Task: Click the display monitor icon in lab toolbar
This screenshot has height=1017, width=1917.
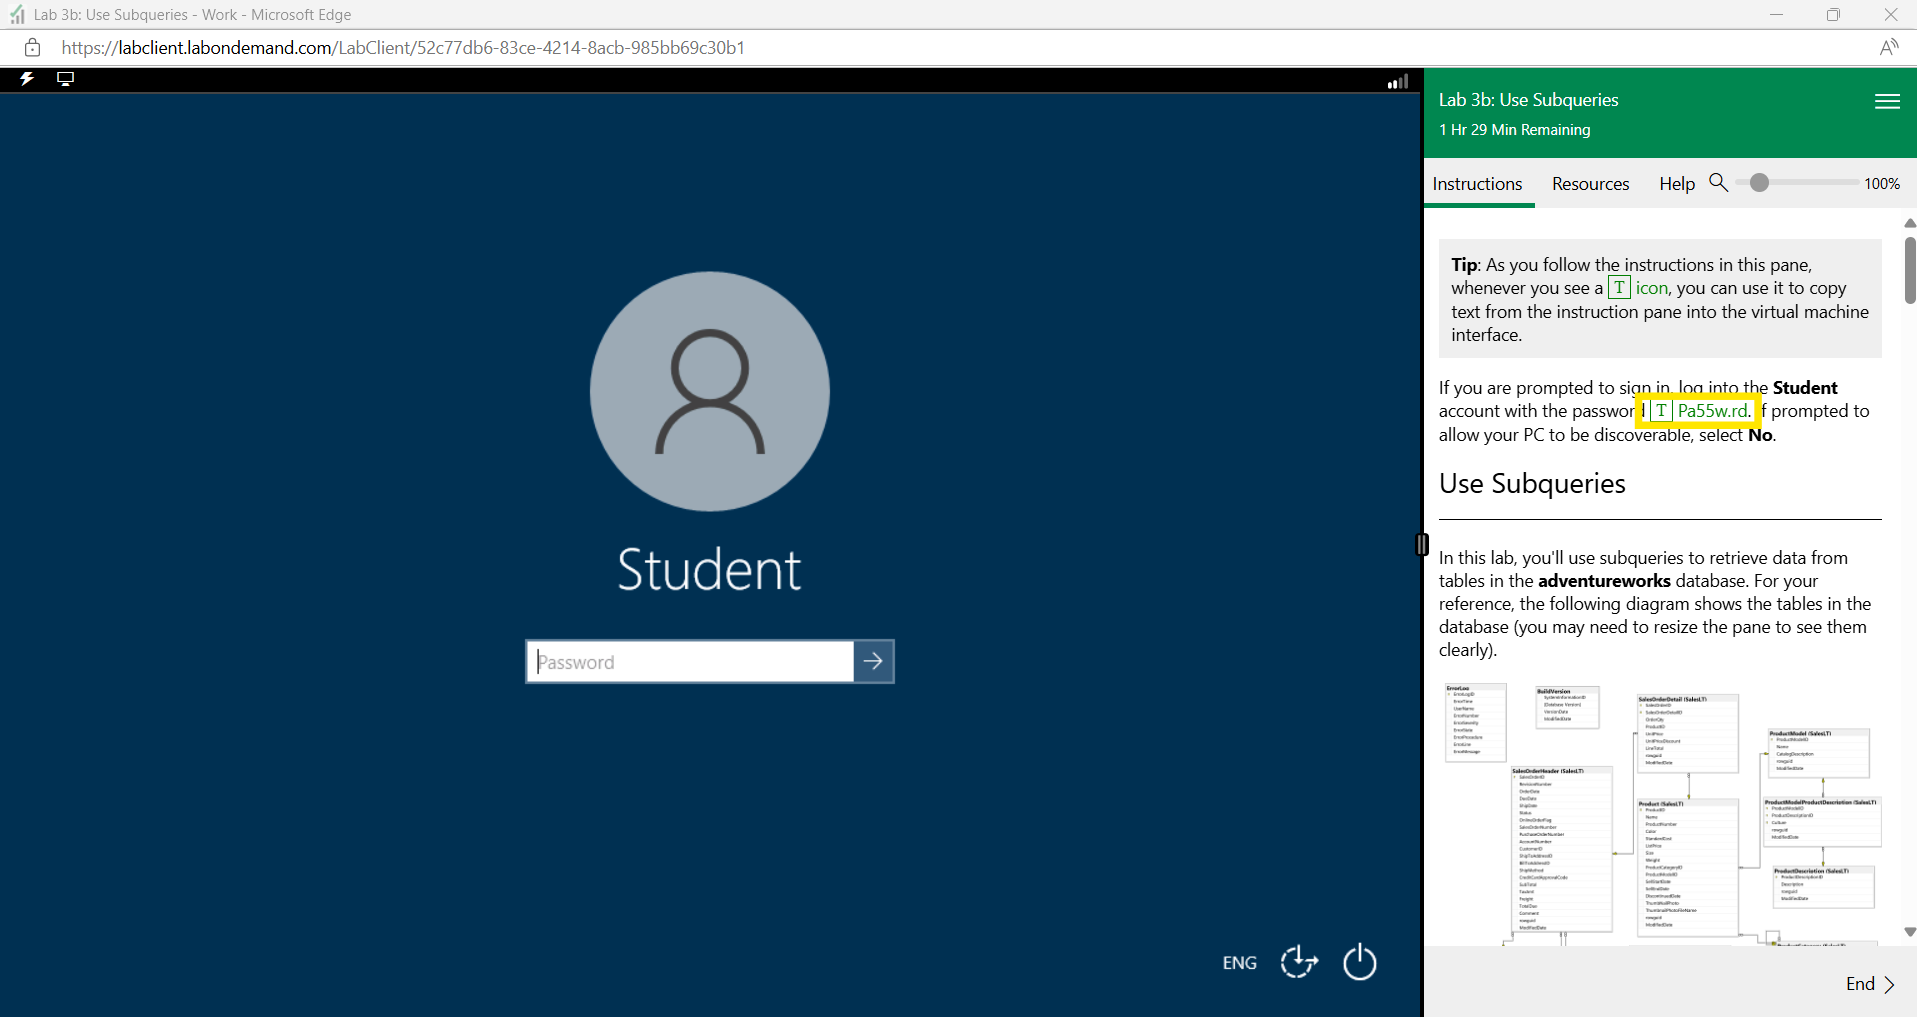Action: point(66,79)
